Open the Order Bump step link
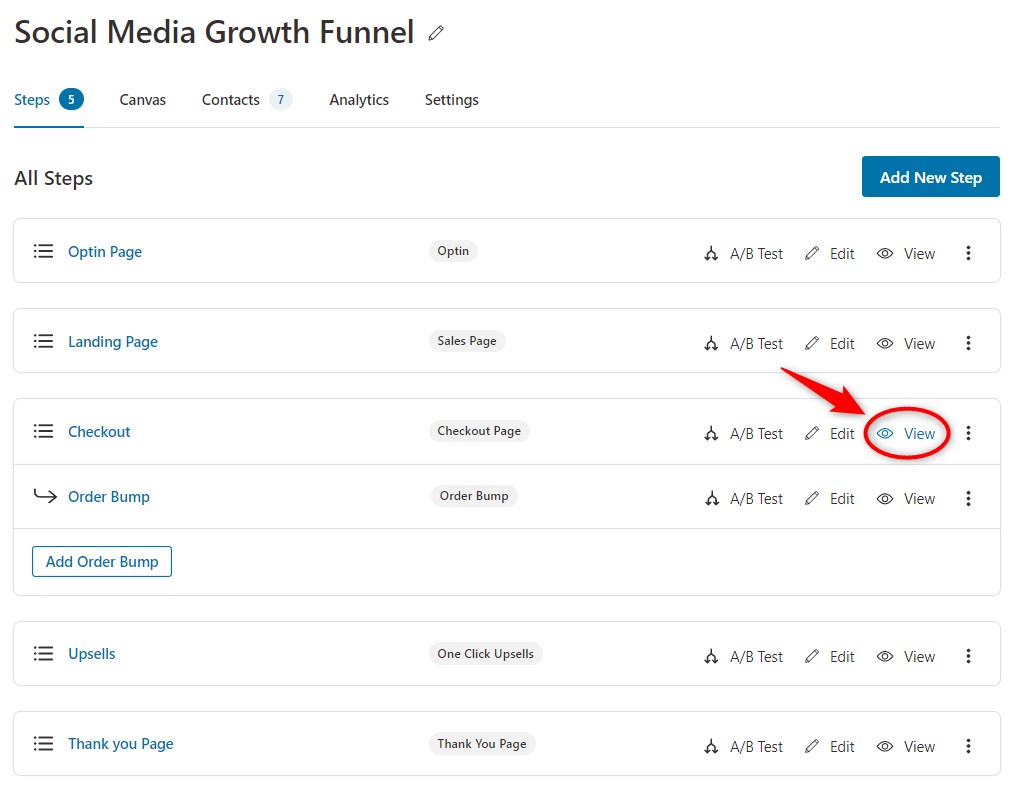The width and height of the screenshot is (1013, 789). point(109,496)
